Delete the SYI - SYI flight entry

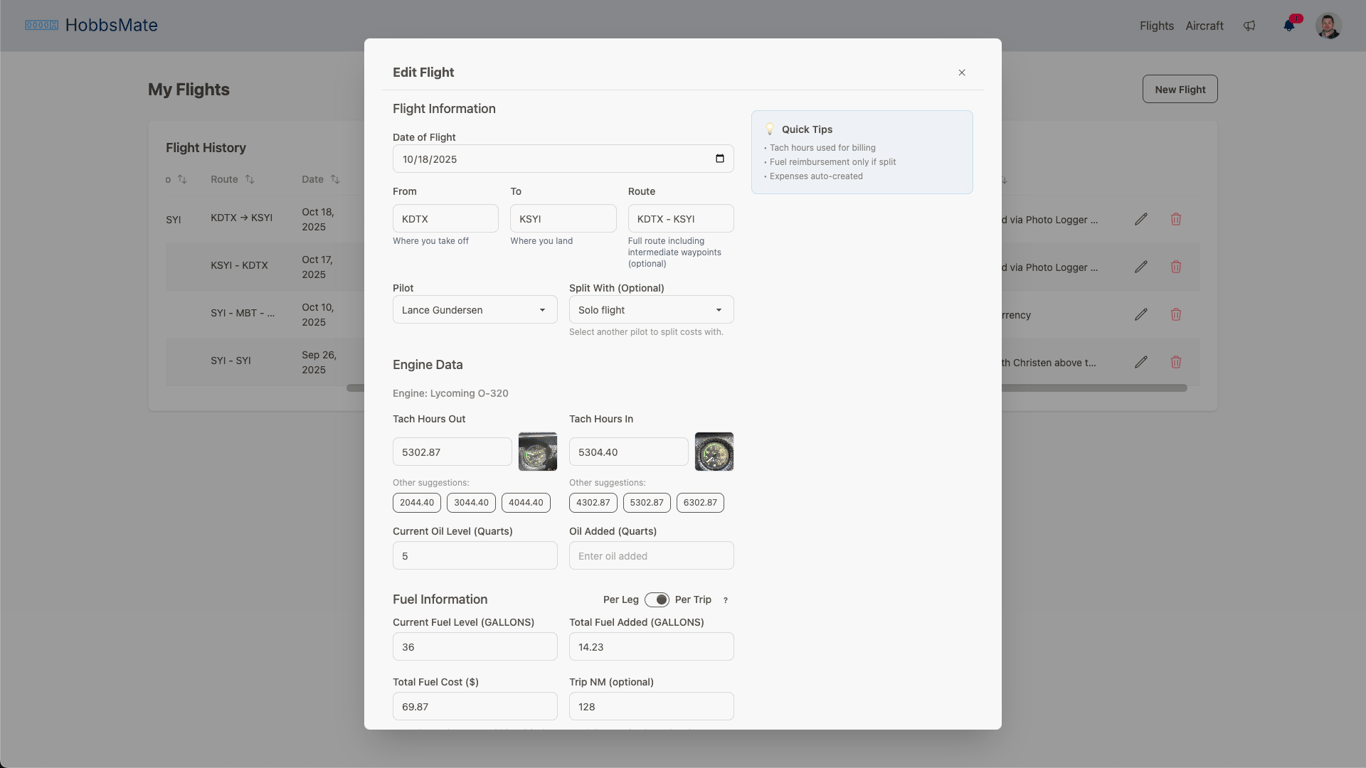(x=1176, y=362)
